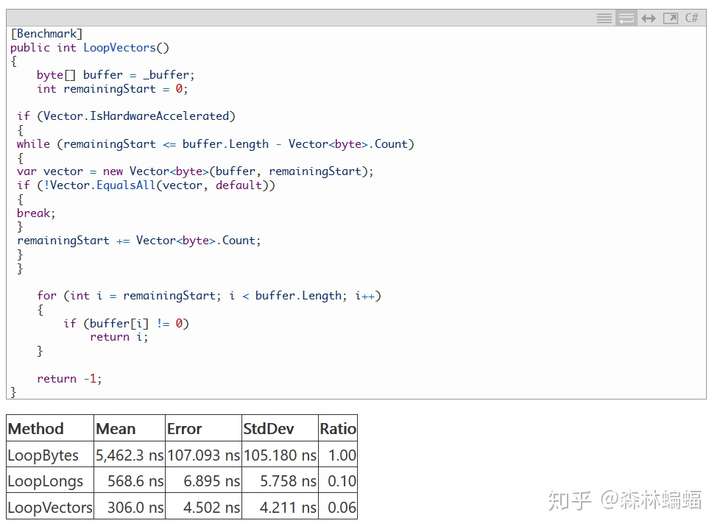This screenshot has width=720, height=529.
Task: Select the LoopBytes row cell
Action: [43, 455]
